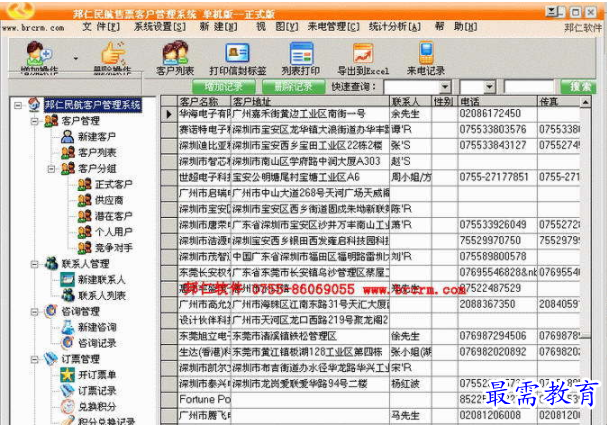Select 订票管理 tree node

[81, 359]
